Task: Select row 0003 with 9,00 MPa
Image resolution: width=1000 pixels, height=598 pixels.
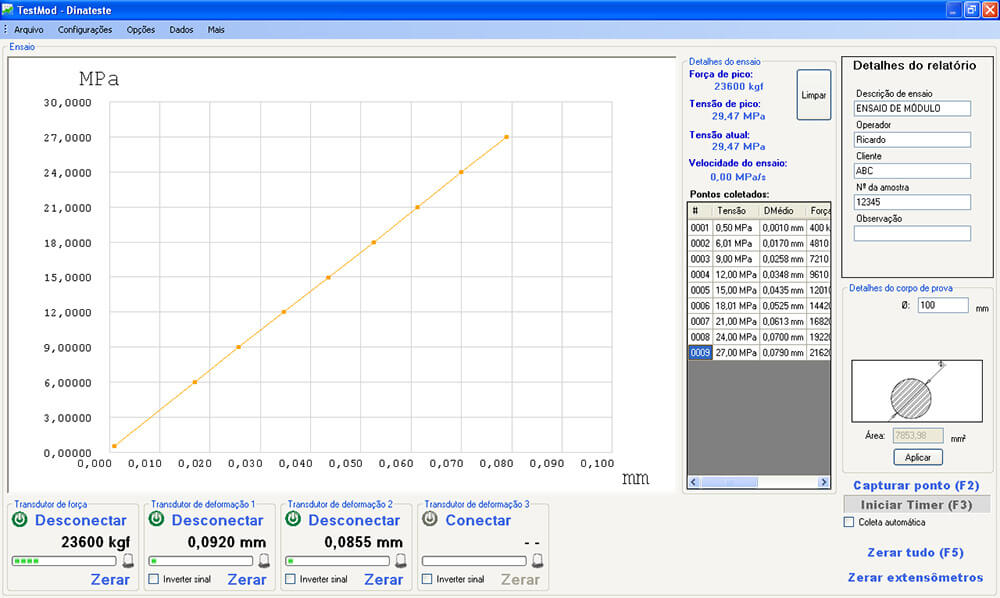Action: click(759, 259)
